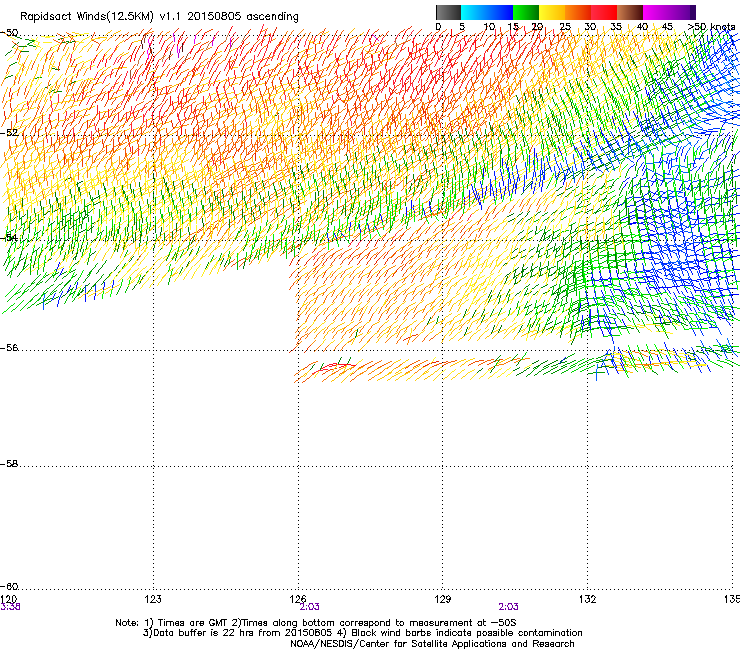This screenshot has width=740, height=650.
Task: Click the ">50 knots" legend label
Action: 712,27
